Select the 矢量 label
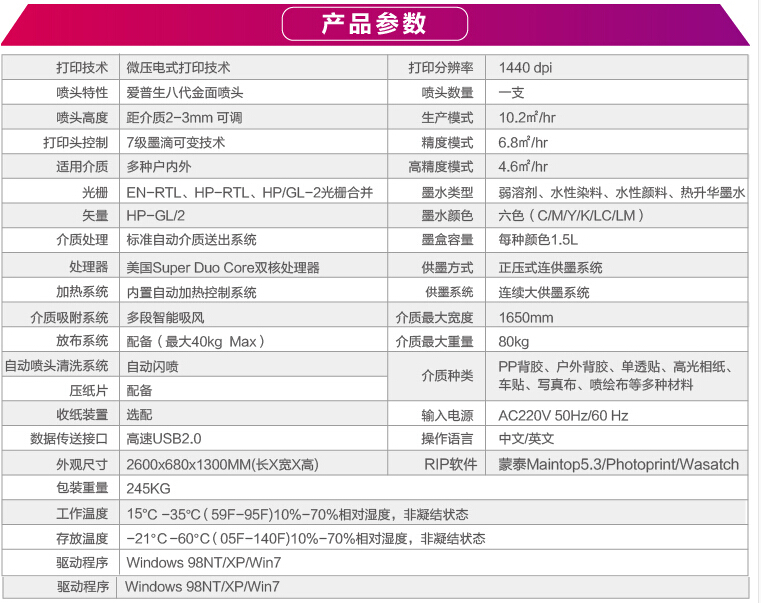The width and height of the screenshot is (761, 603). [95, 215]
